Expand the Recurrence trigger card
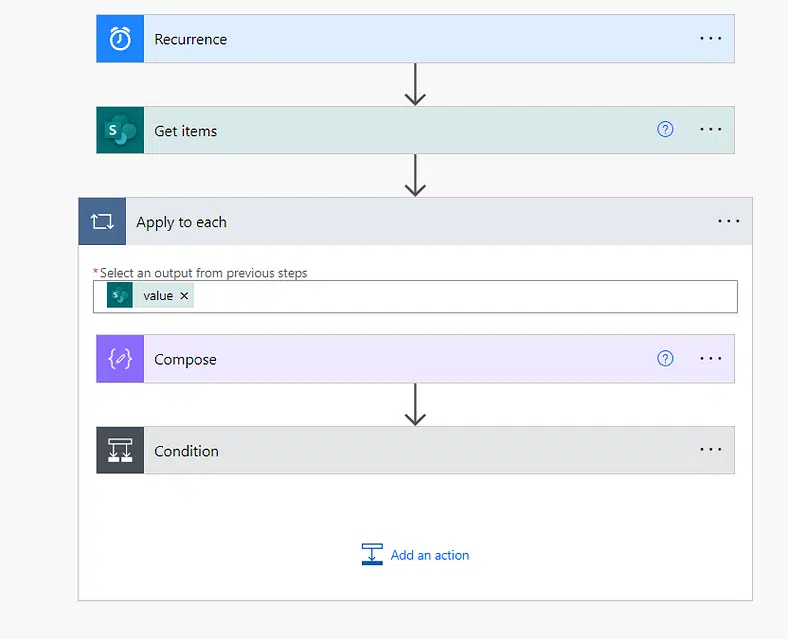This screenshot has width=788, height=639. (415, 39)
